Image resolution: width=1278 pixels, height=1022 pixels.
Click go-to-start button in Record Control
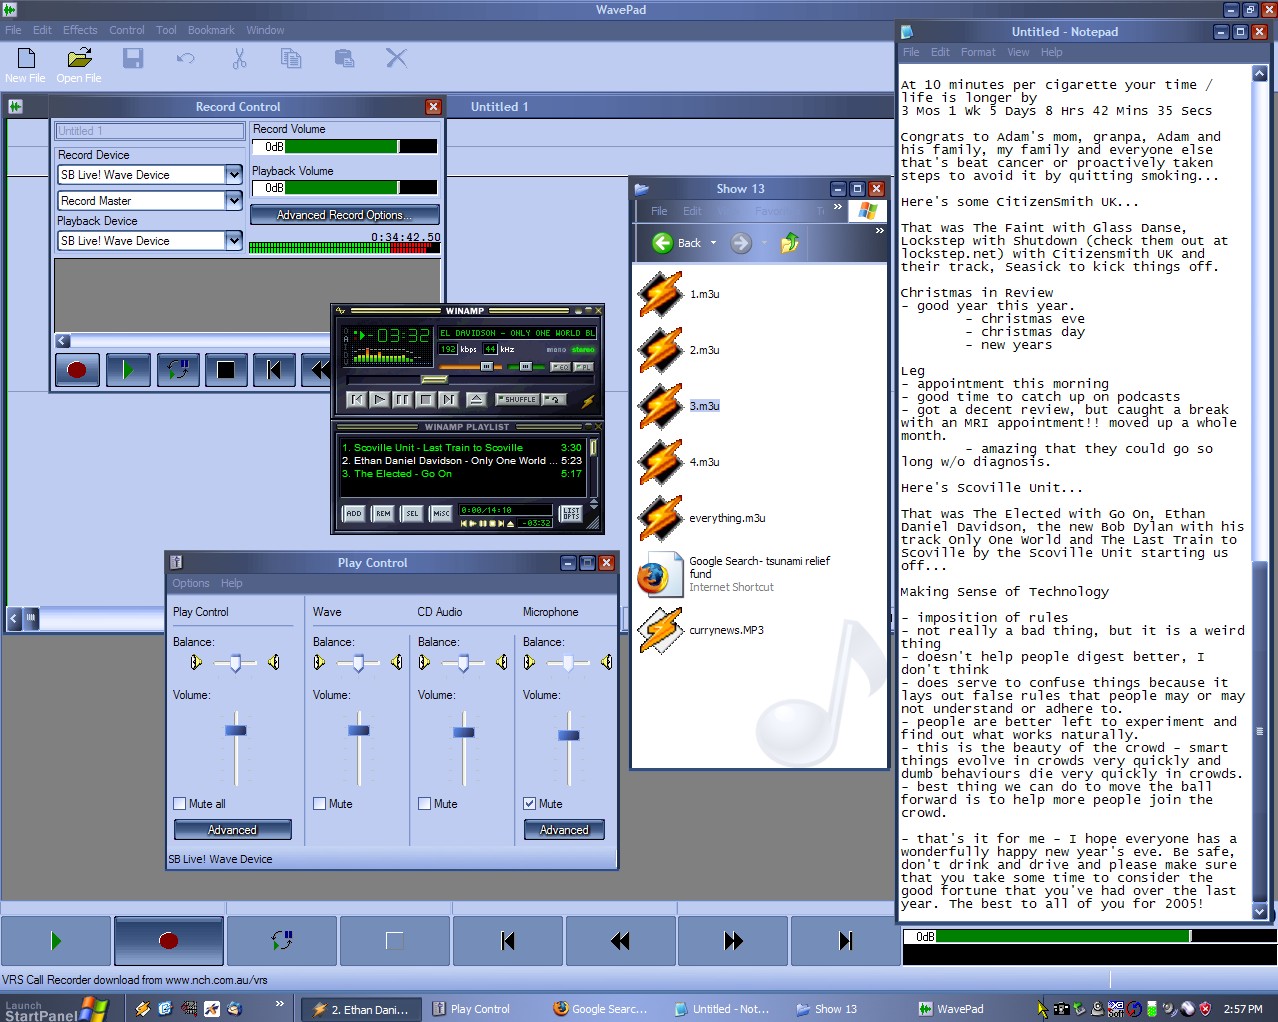coord(274,370)
